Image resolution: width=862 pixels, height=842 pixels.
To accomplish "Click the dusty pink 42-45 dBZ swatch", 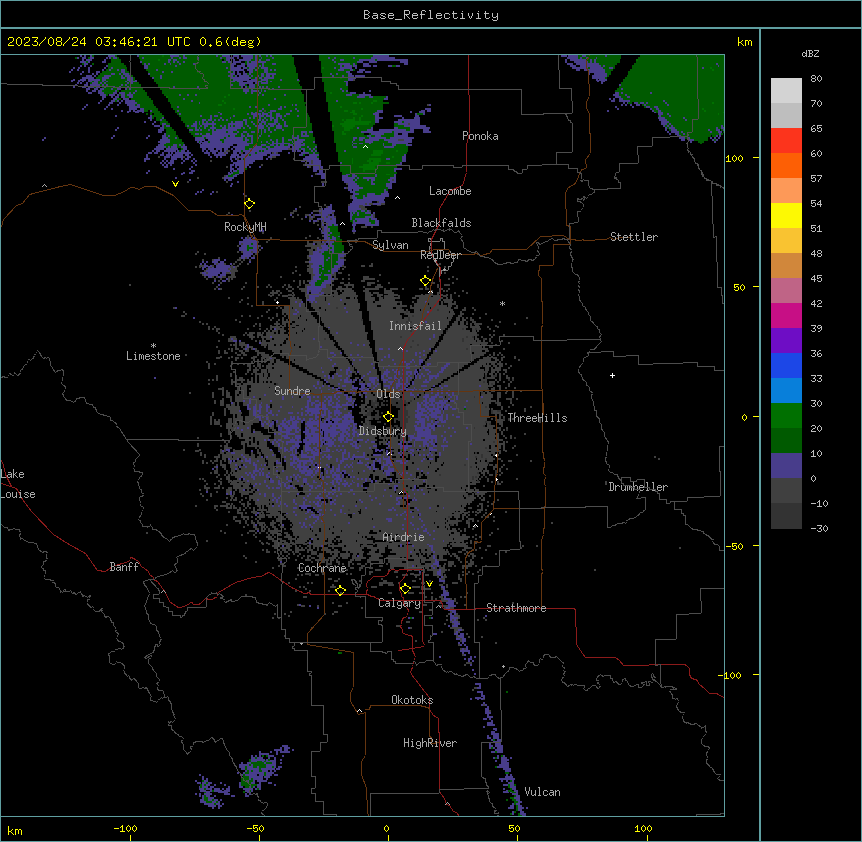I will coord(786,291).
